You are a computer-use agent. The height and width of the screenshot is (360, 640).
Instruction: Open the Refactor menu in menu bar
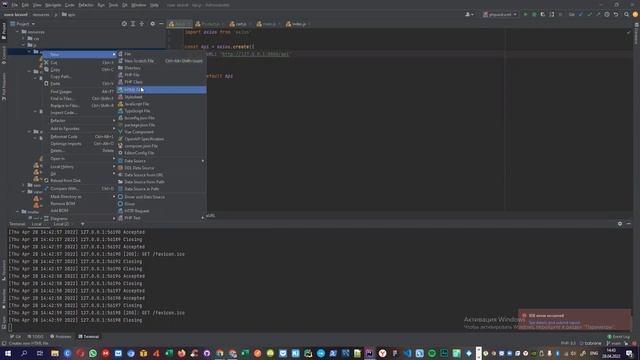coord(86,5)
